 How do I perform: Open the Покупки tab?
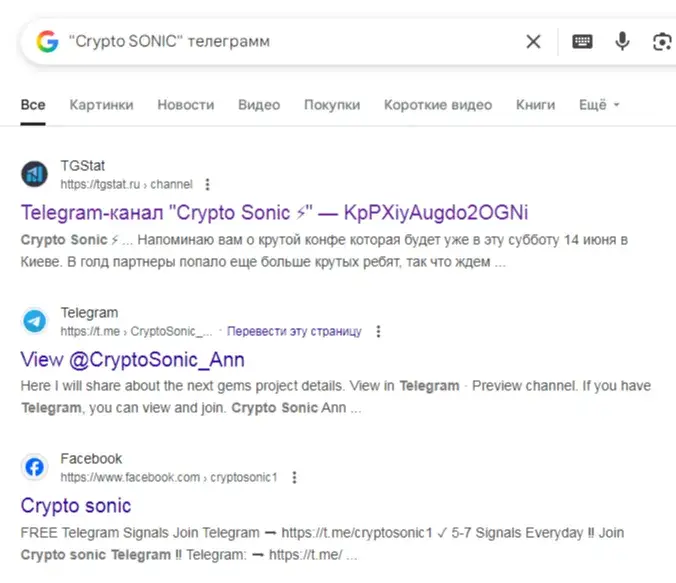[332, 105]
